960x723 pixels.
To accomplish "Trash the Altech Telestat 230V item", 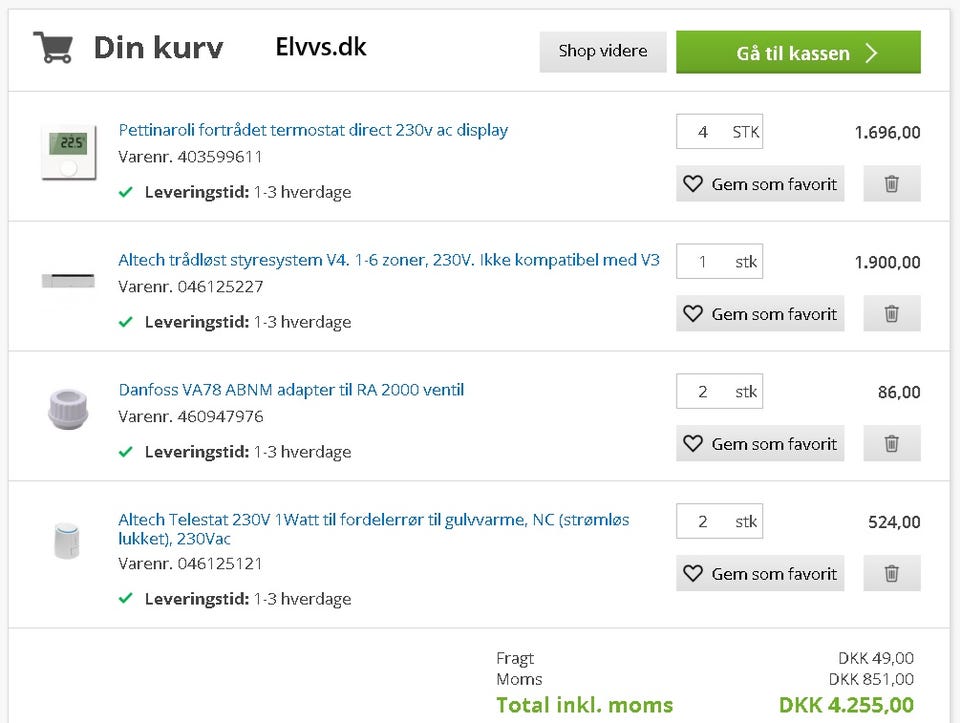I will (891, 574).
